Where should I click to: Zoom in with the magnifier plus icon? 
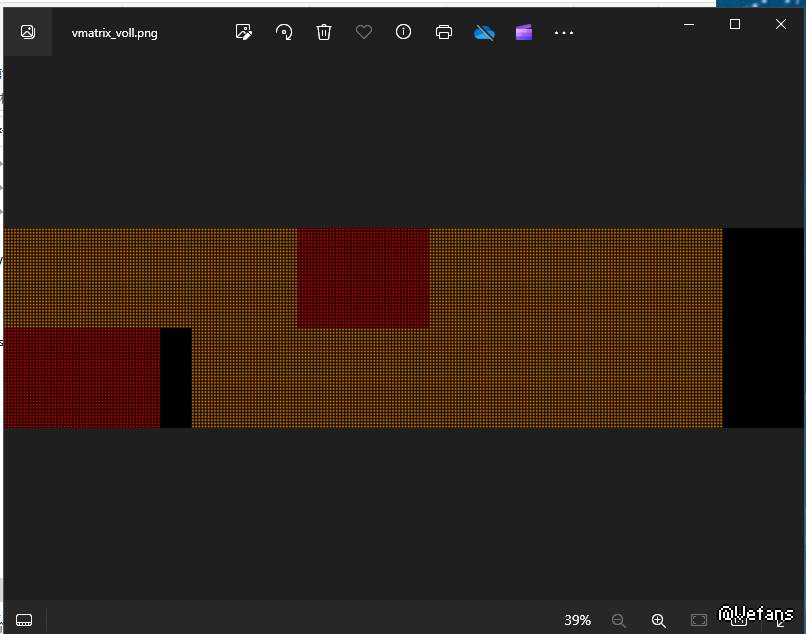click(x=658, y=620)
